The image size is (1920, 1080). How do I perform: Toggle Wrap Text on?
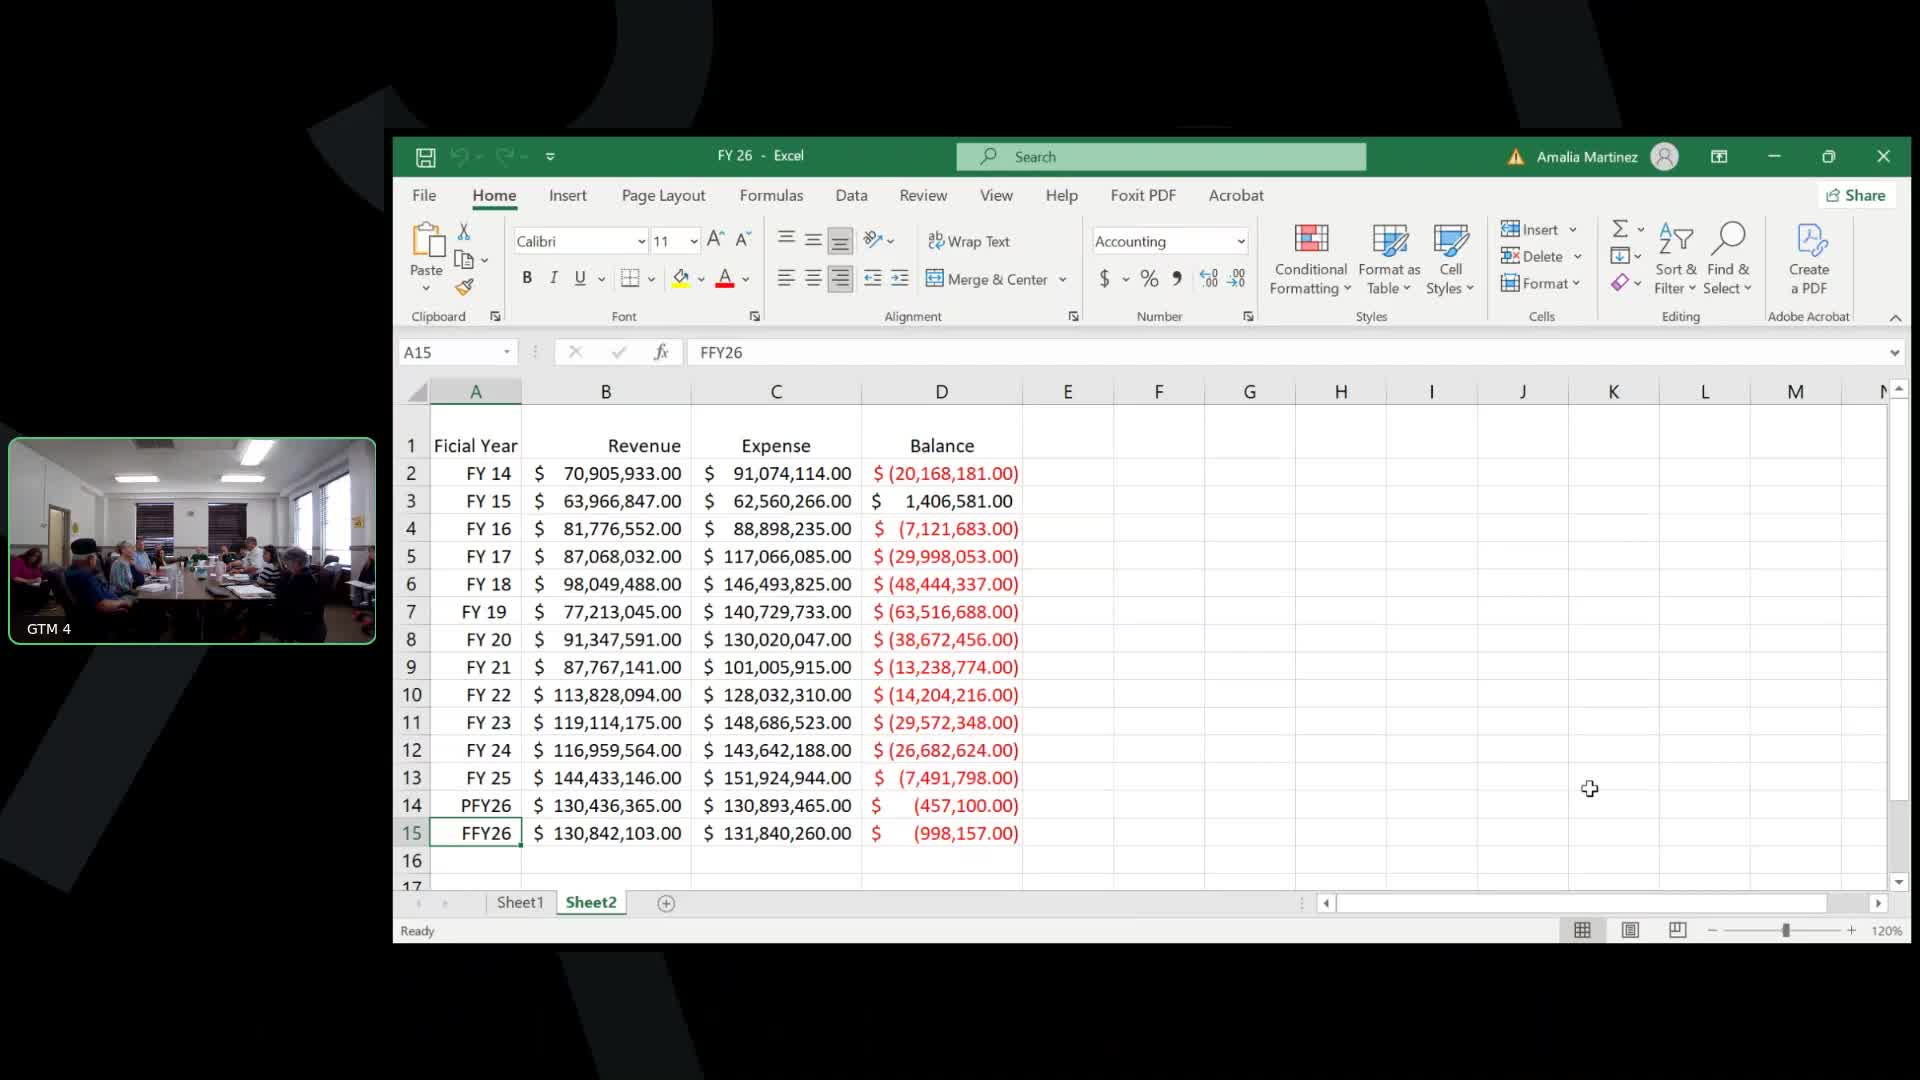[x=968, y=241]
